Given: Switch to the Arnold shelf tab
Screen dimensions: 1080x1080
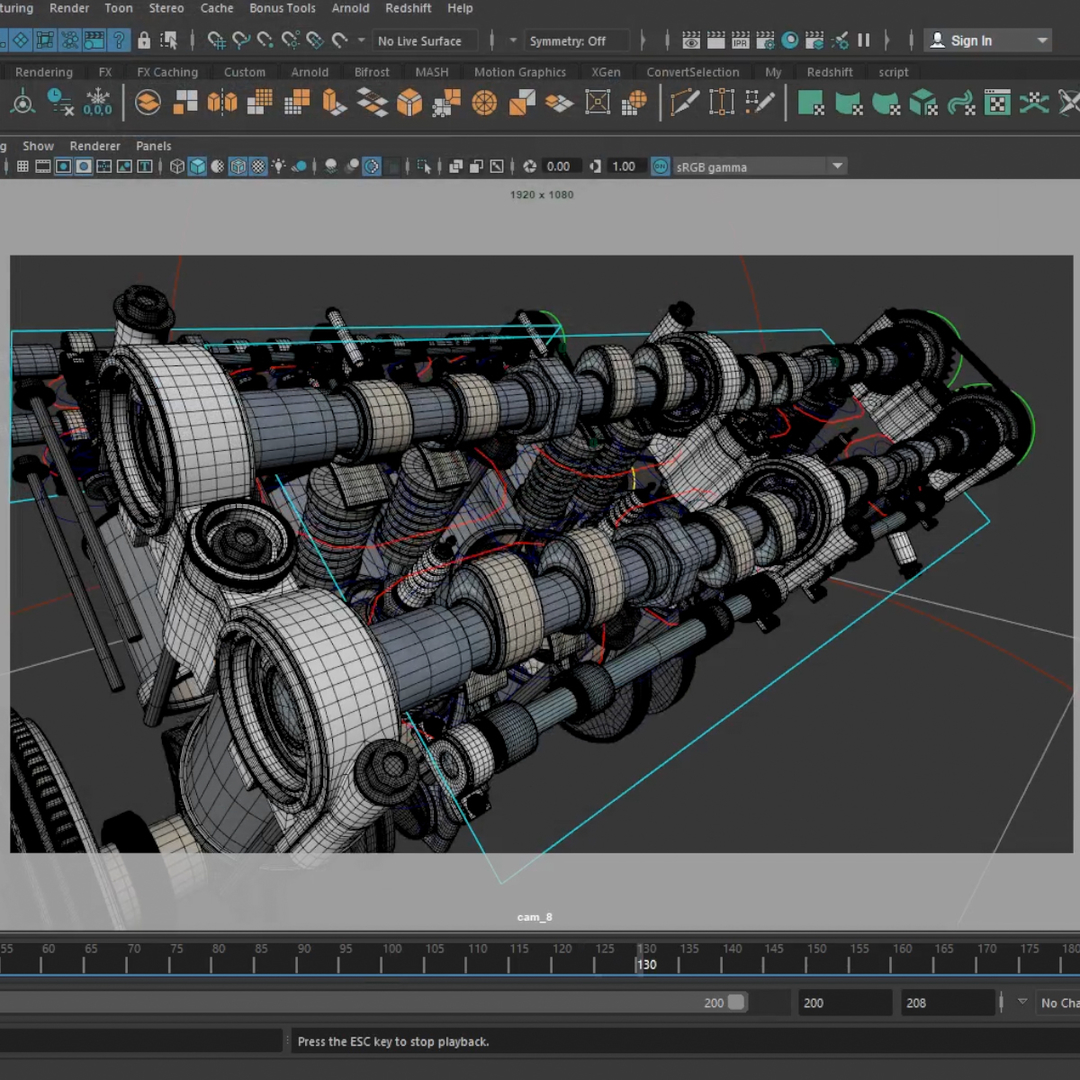Looking at the screenshot, I should (309, 71).
